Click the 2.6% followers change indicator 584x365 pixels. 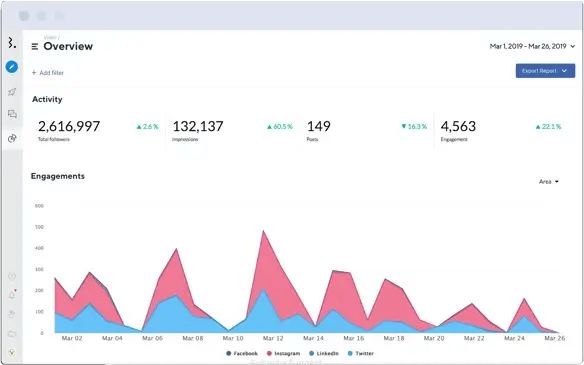(x=147, y=127)
